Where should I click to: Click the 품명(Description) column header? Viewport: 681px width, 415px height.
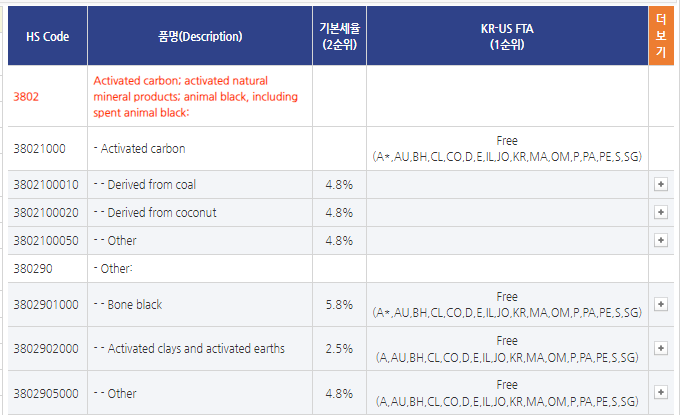click(x=200, y=36)
